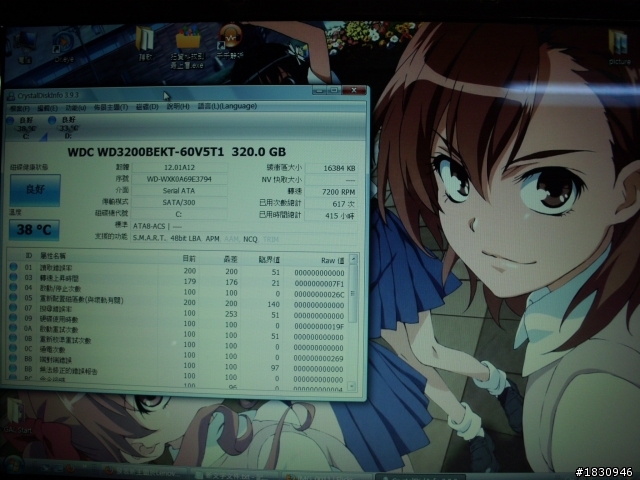
Task: Select raw value 000000000269
Action: (319, 359)
